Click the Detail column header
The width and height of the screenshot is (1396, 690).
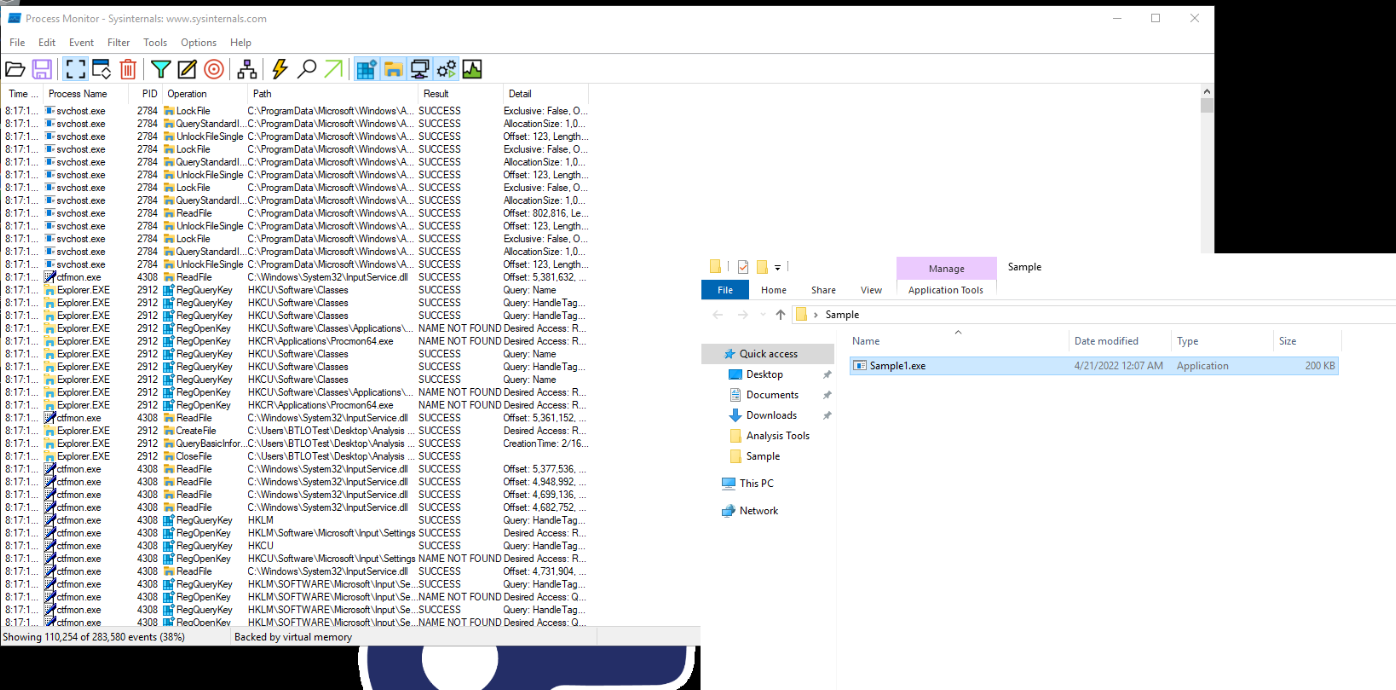coord(546,94)
